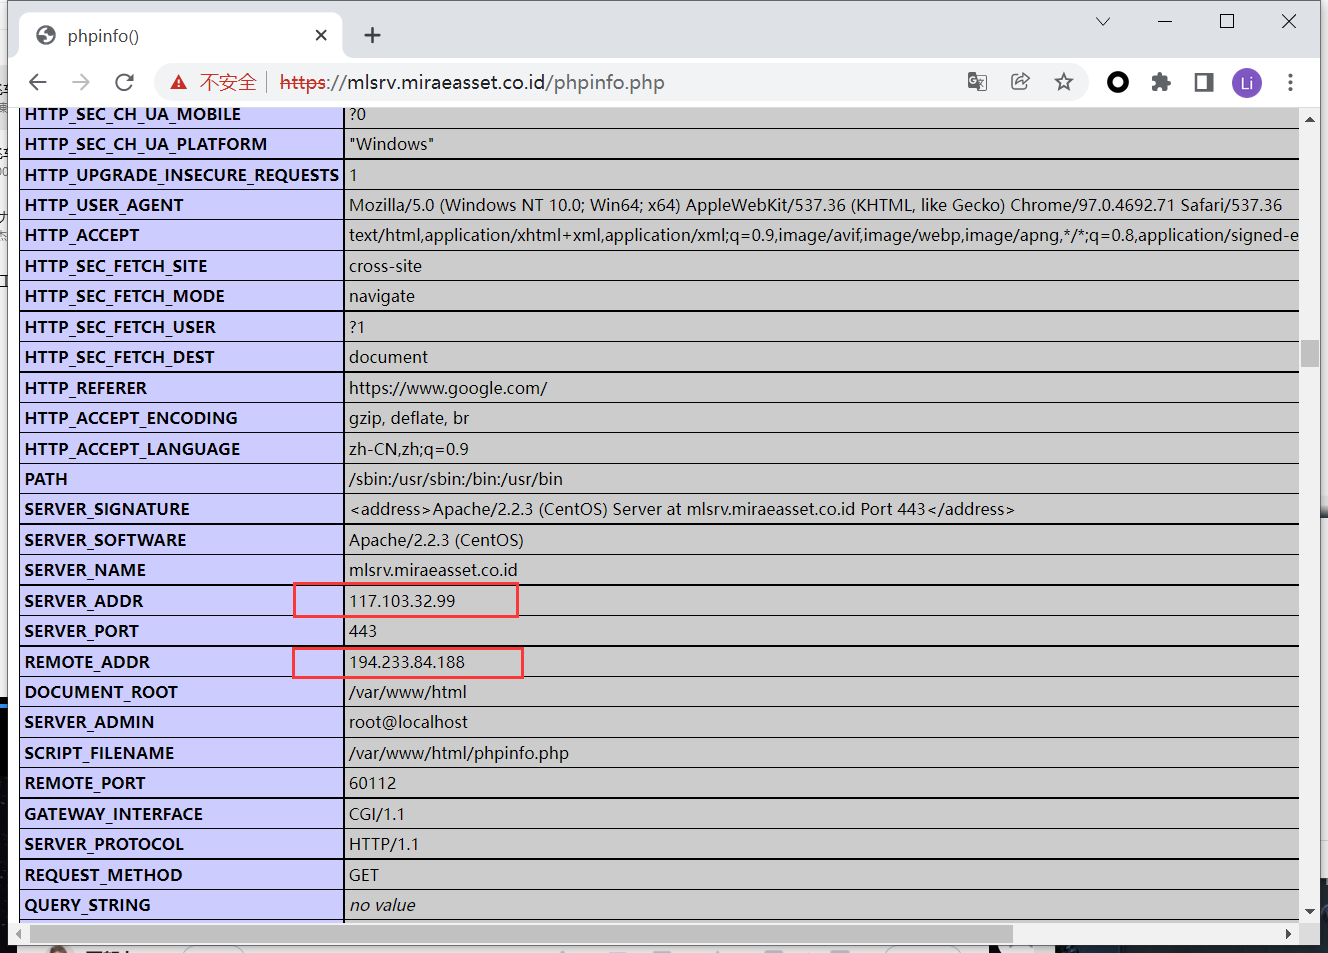Click the HTTP_SEC_FETCH_DEST value document
Screen dimensions: 1328x953
click(388, 357)
